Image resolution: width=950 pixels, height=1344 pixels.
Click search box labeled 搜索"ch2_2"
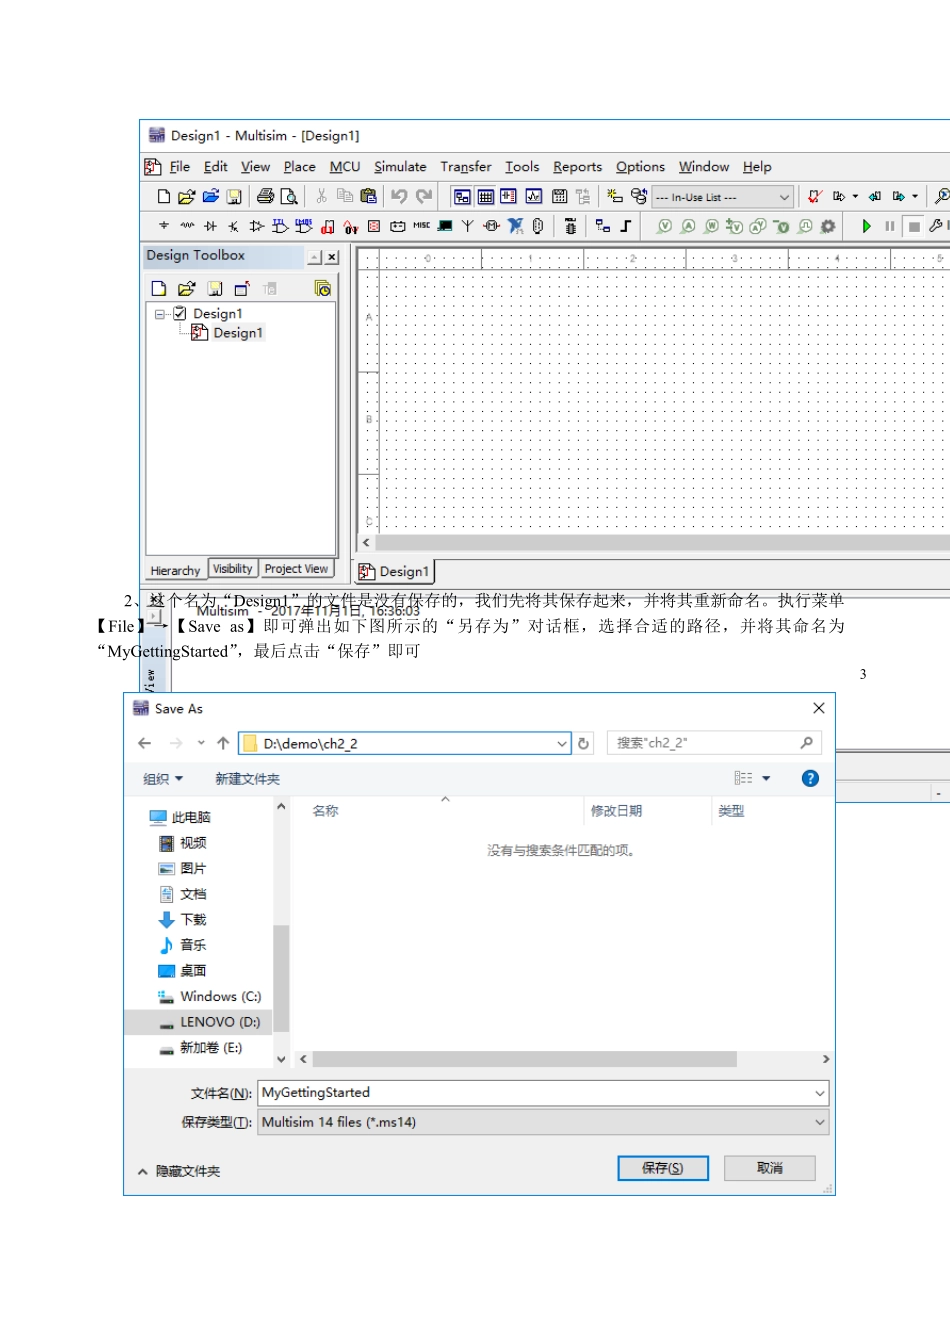click(x=714, y=743)
